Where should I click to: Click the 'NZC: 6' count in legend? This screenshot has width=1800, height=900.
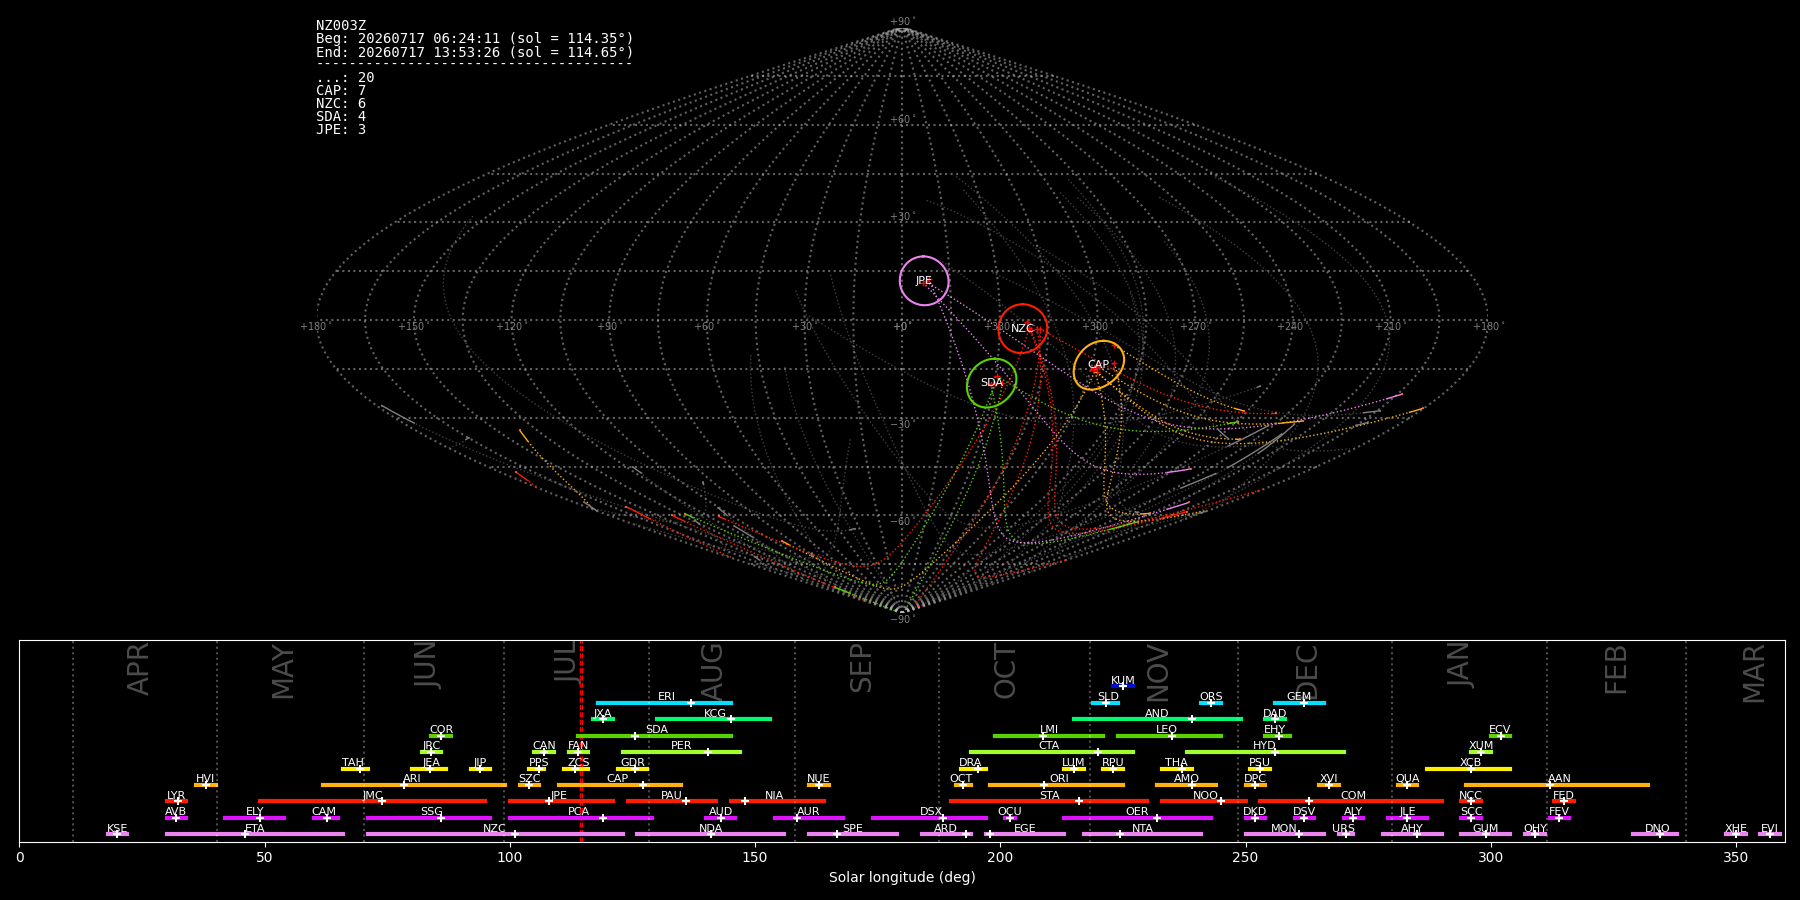(341, 104)
